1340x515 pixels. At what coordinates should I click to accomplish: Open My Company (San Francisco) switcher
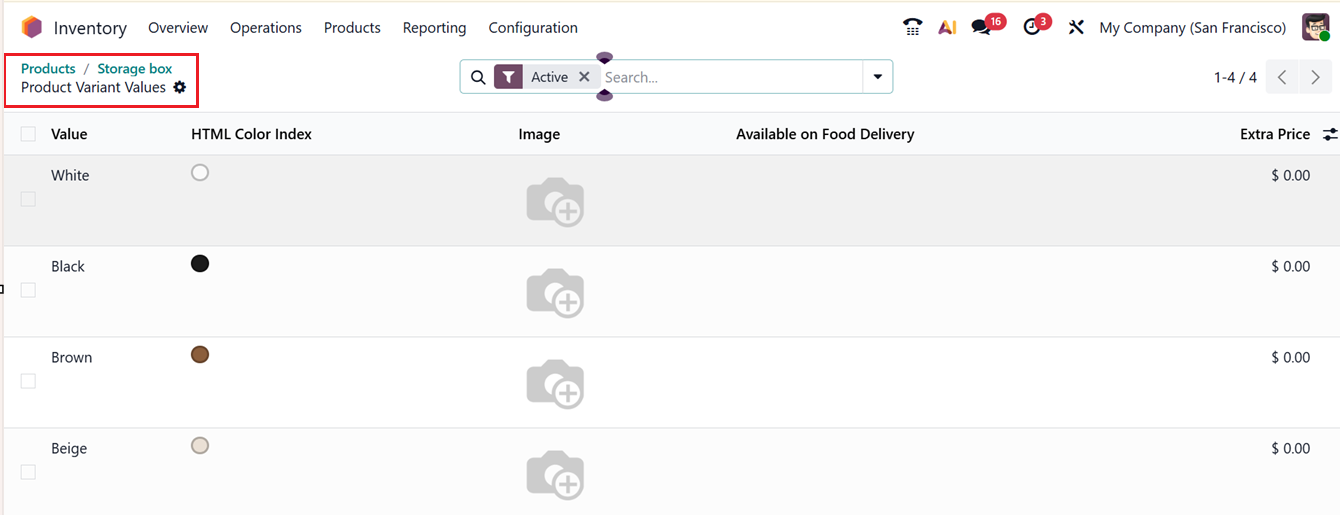pos(1192,28)
